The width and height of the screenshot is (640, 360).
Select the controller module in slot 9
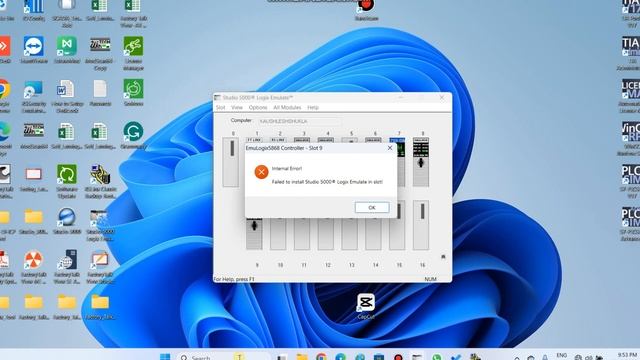[x=254, y=233]
